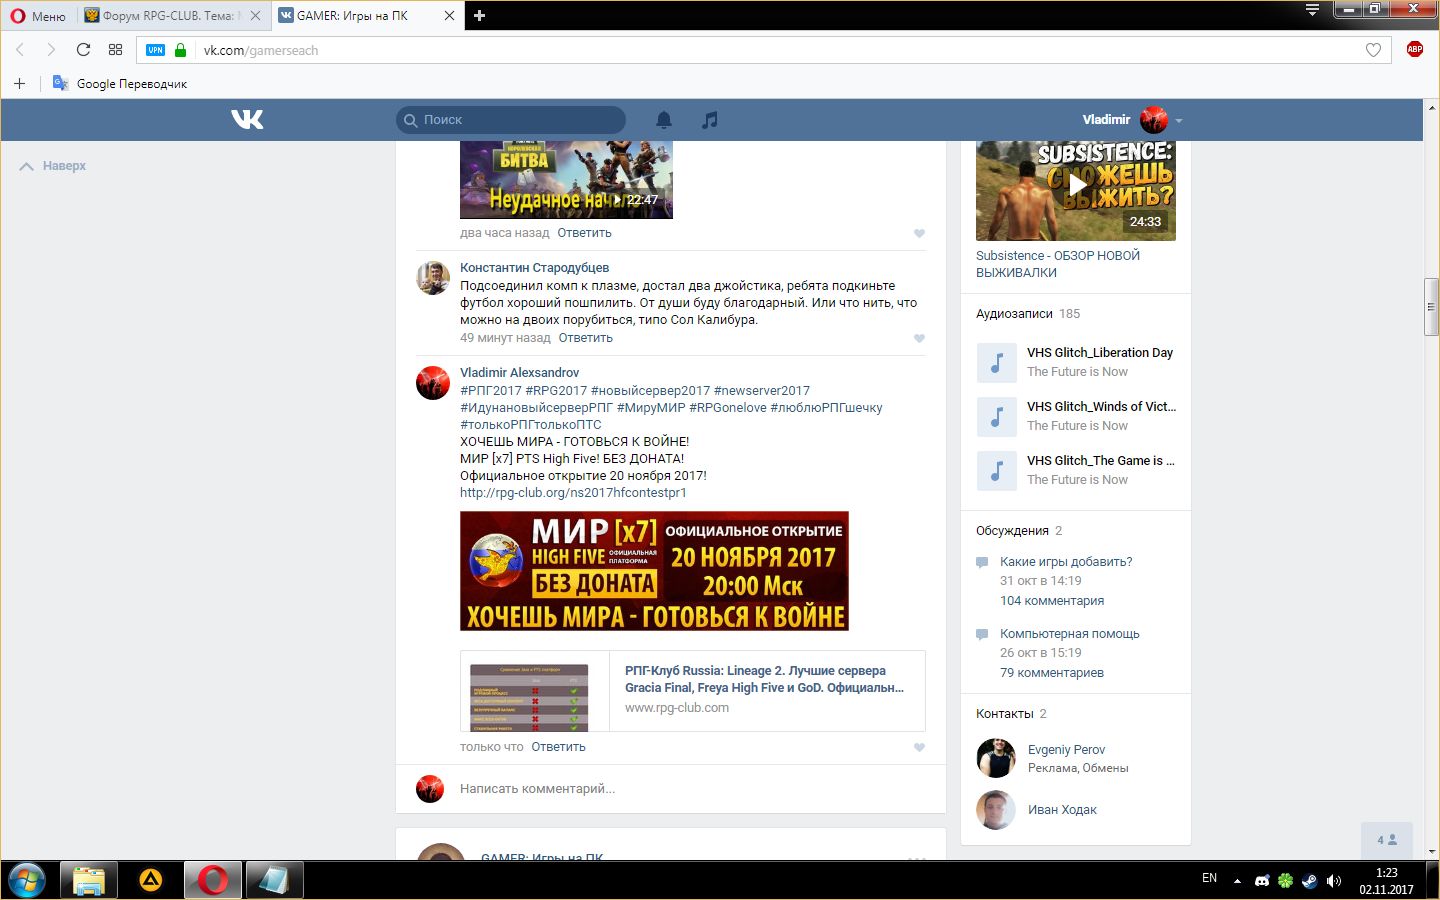
Task: Click the VK logo home icon
Action: click(x=247, y=120)
